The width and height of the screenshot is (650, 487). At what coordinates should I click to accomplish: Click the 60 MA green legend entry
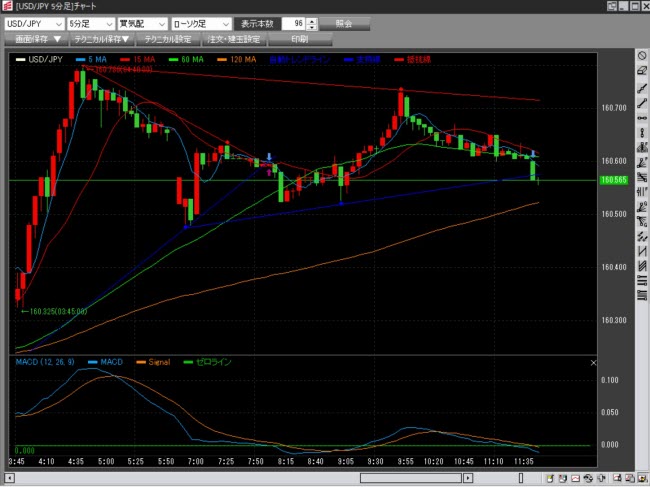187,60
